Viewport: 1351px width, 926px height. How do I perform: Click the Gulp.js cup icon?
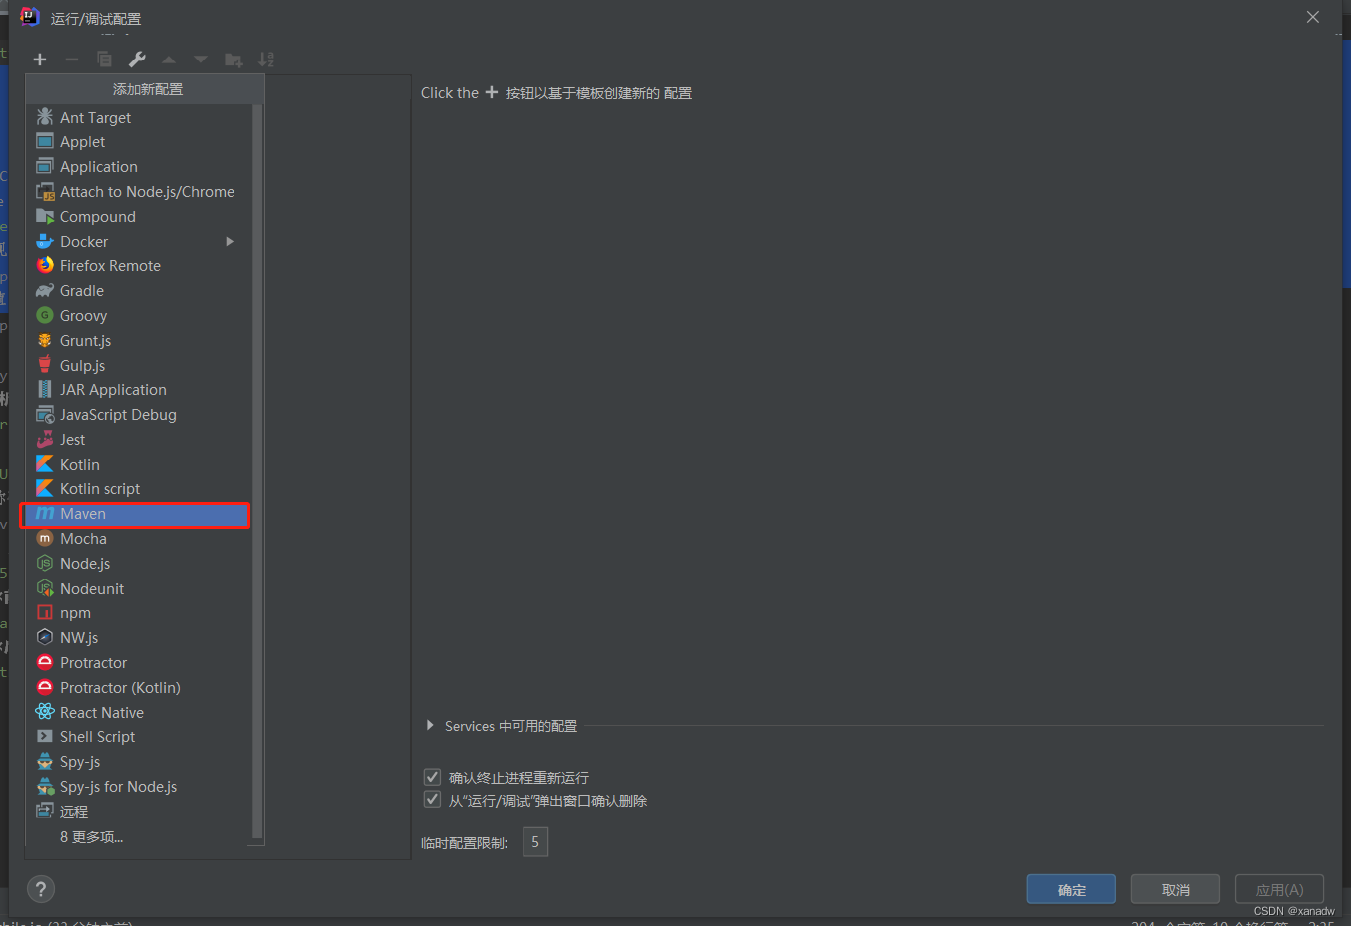pos(45,365)
